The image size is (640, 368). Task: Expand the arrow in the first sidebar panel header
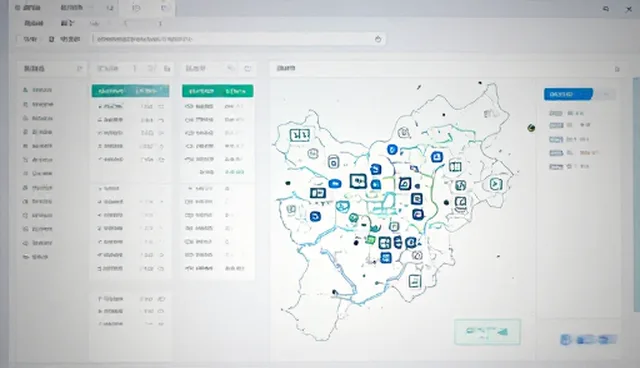80,69
